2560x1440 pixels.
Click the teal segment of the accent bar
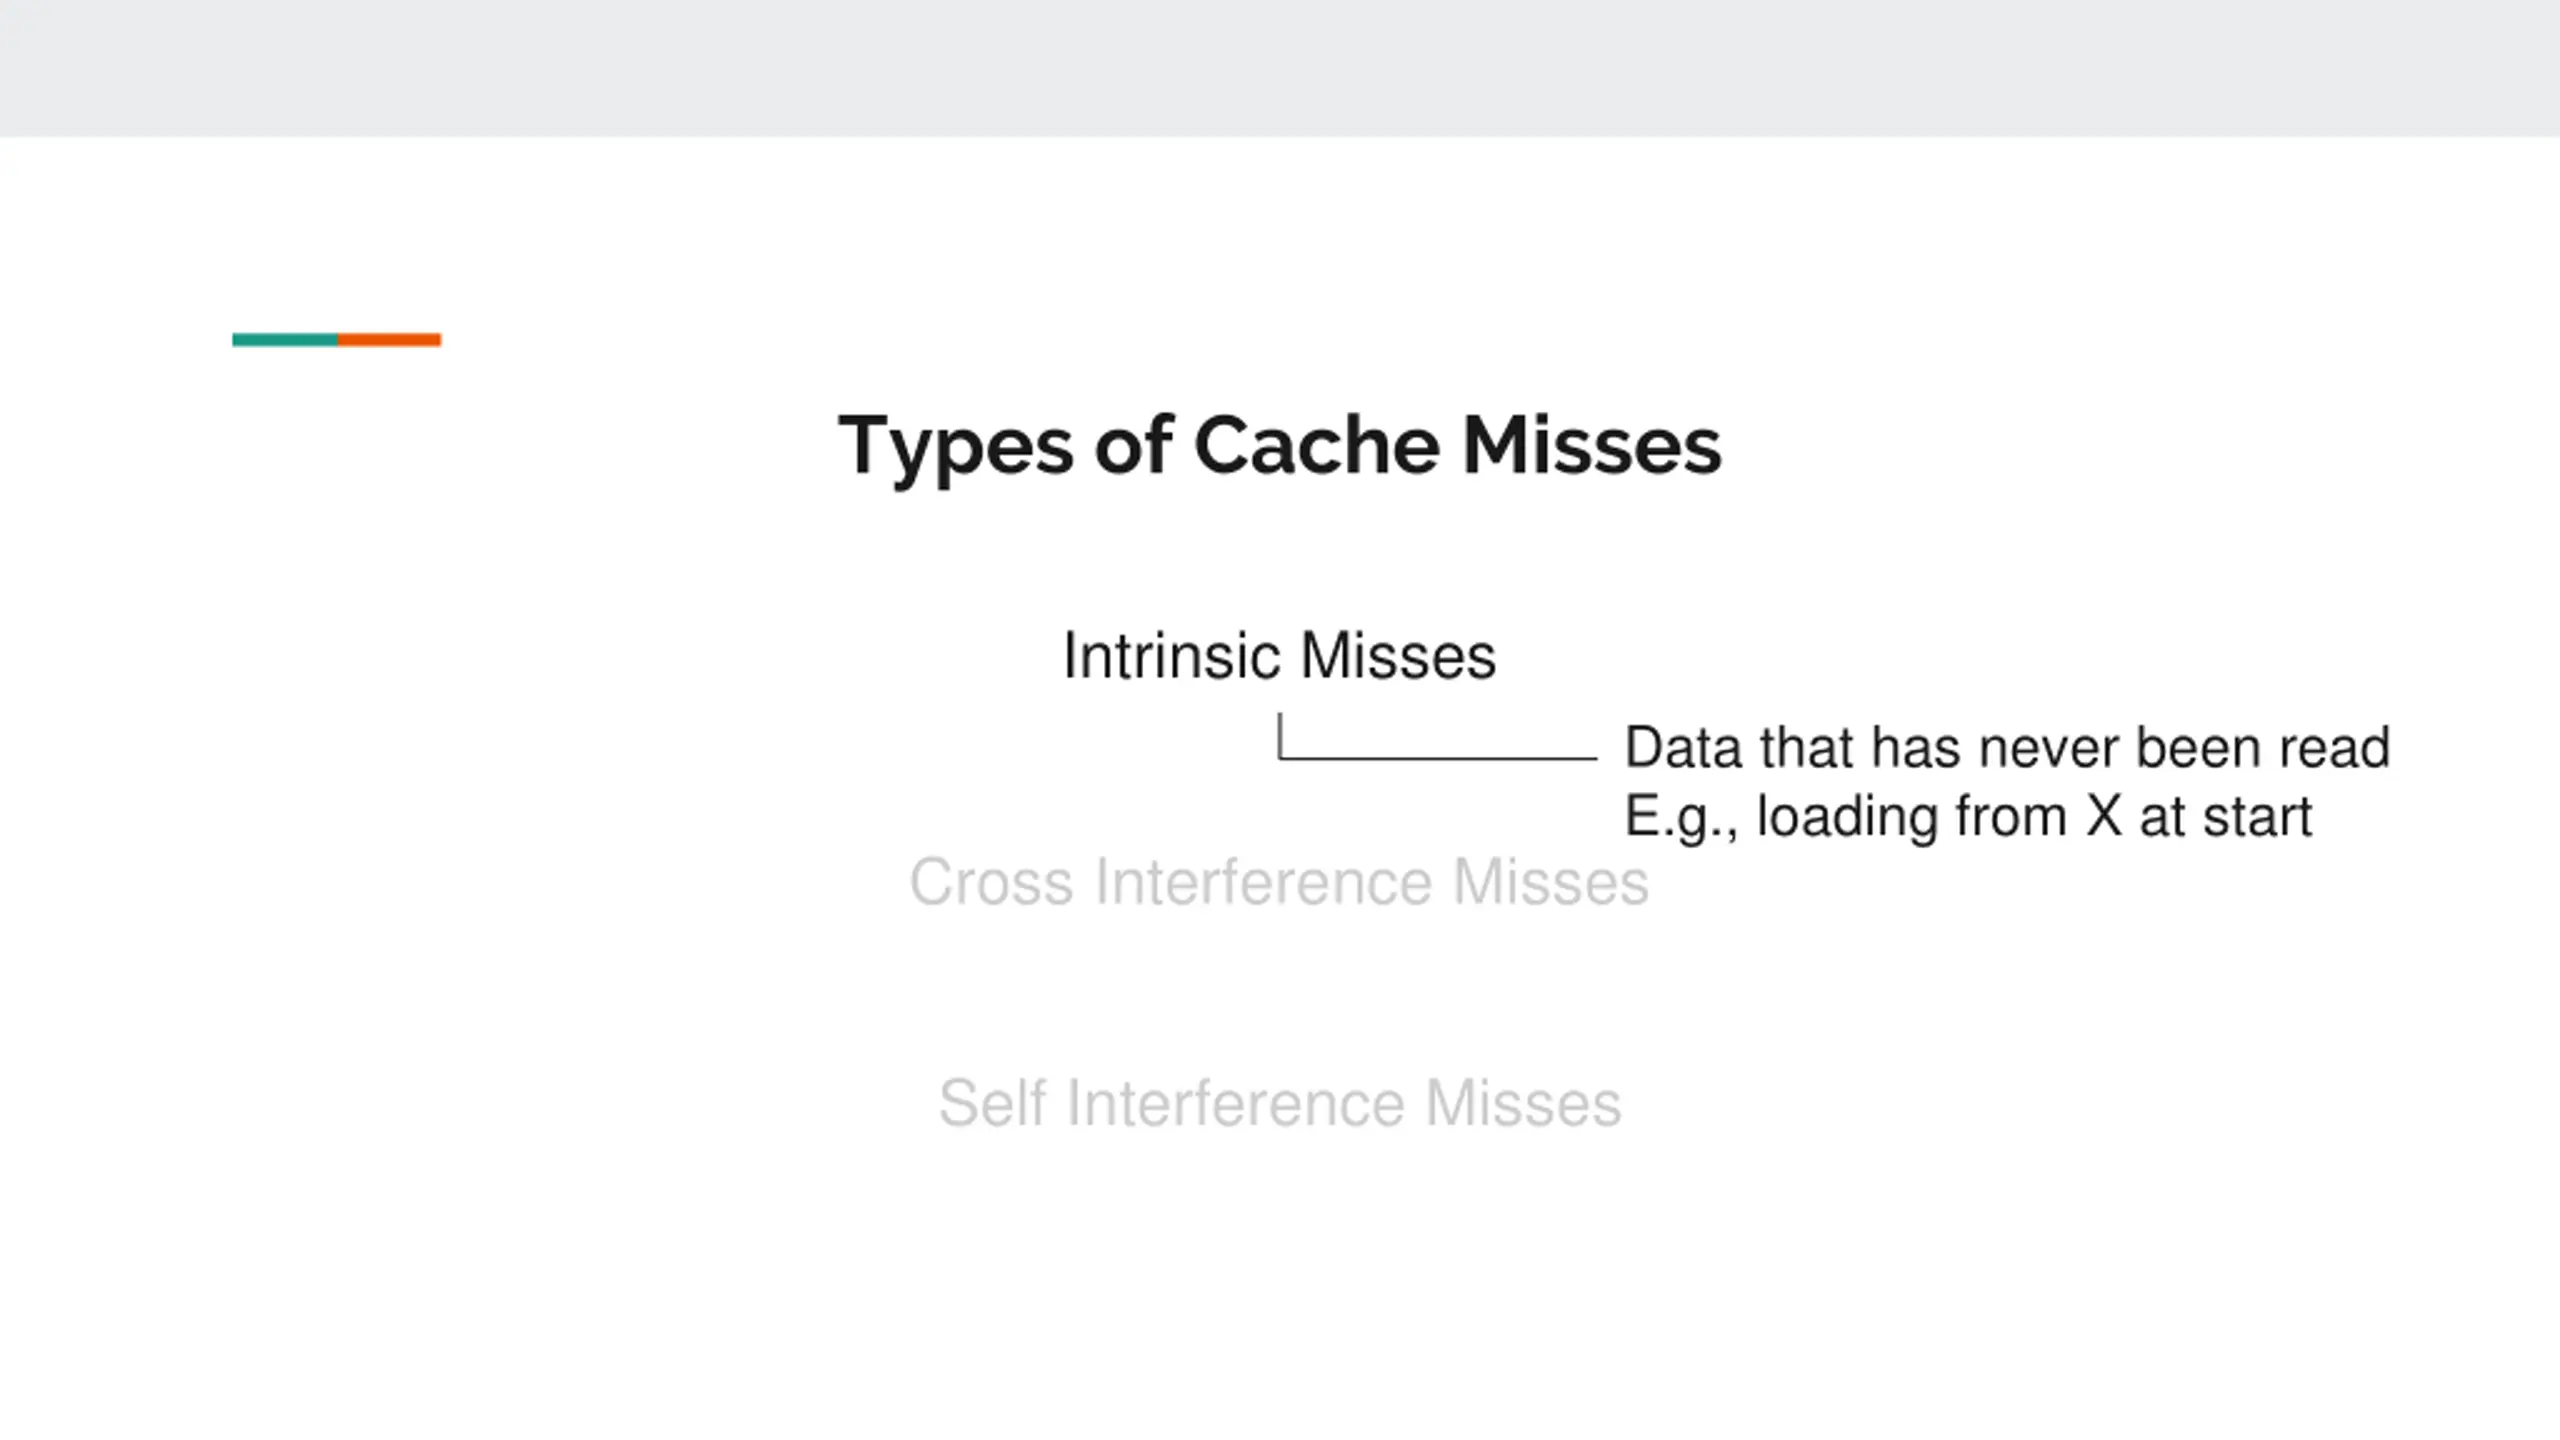[285, 340]
